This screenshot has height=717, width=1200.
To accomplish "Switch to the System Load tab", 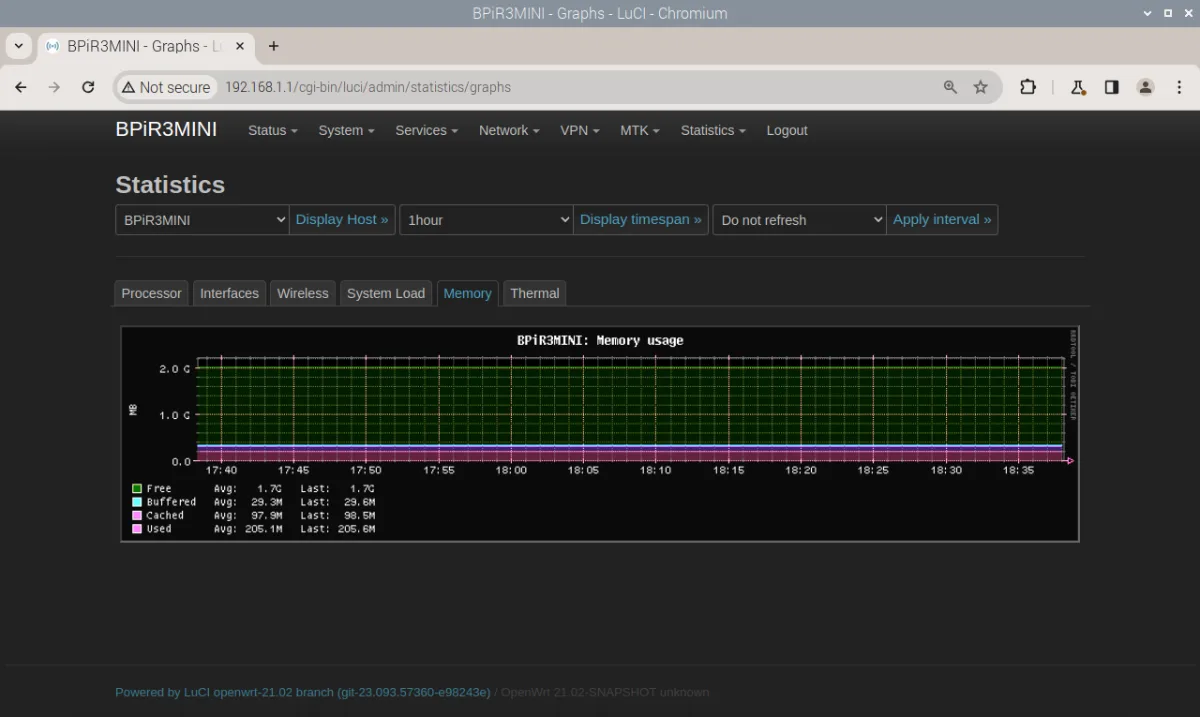I will (x=386, y=293).
